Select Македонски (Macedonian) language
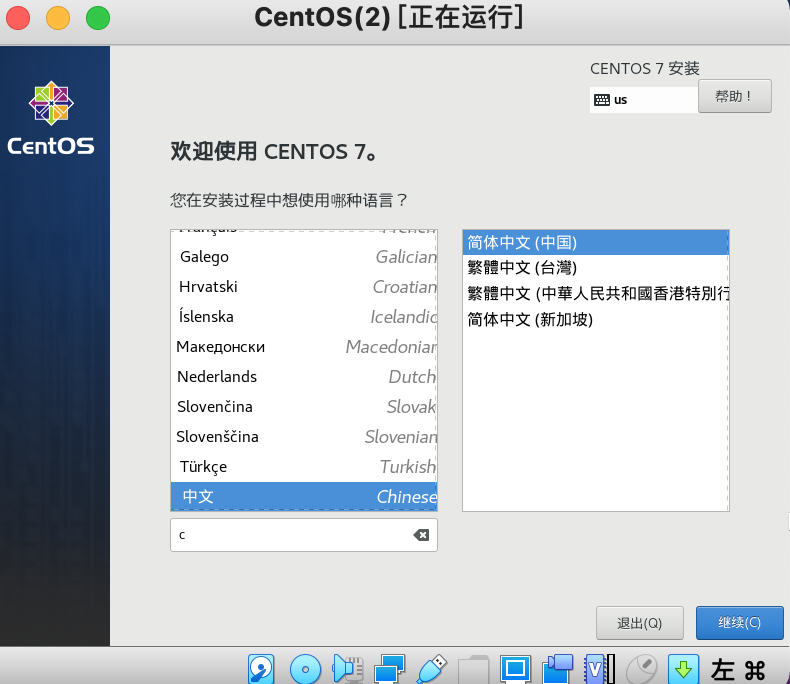The width and height of the screenshot is (790, 684). (x=304, y=347)
